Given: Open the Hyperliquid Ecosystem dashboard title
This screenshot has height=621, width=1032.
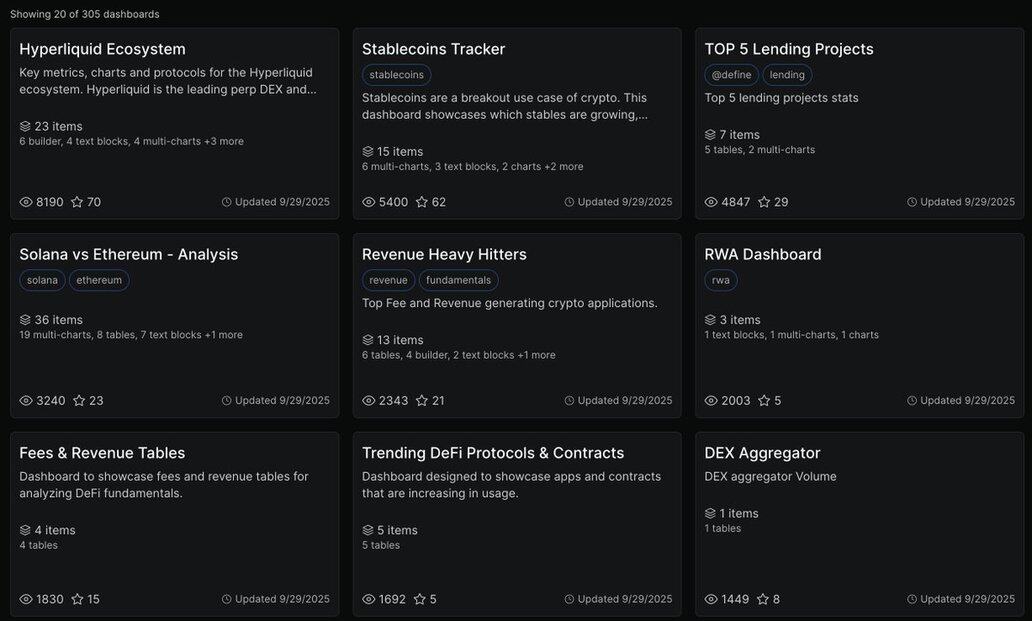Looking at the screenshot, I should tap(102, 49).
